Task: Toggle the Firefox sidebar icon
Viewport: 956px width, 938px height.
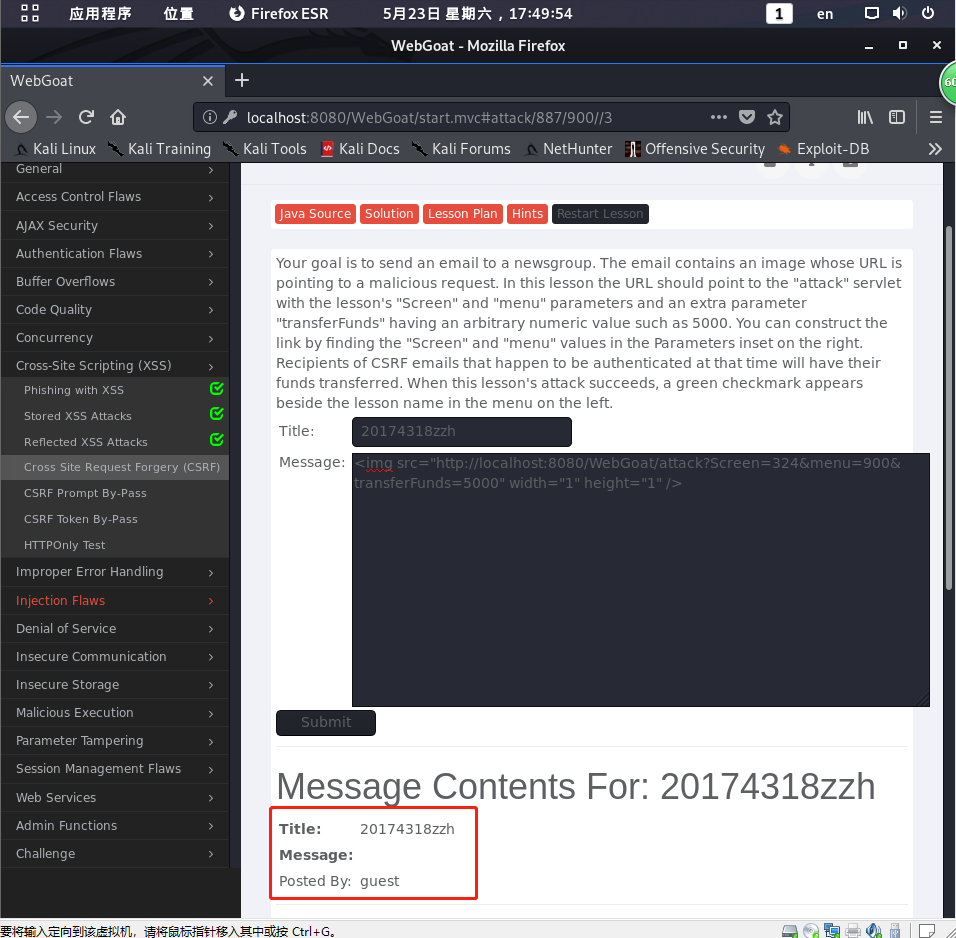Action: (897, 117)
